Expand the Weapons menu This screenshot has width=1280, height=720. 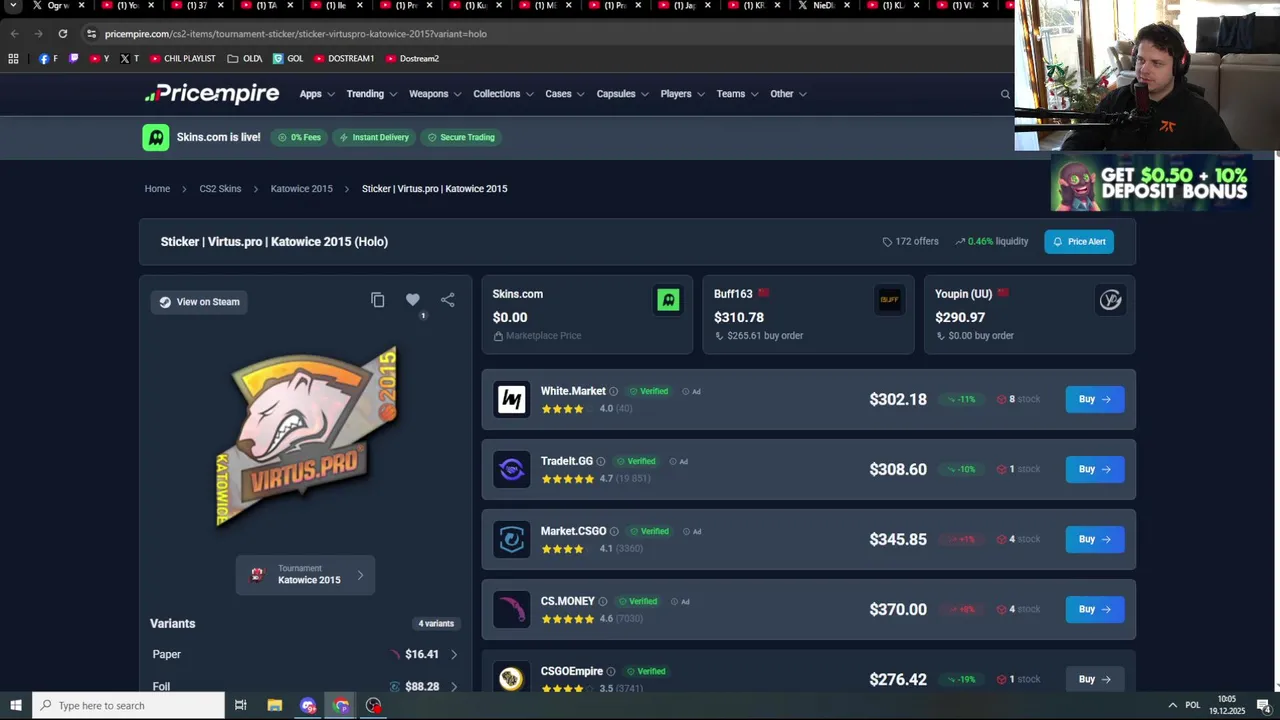click(x=435, y=94)
